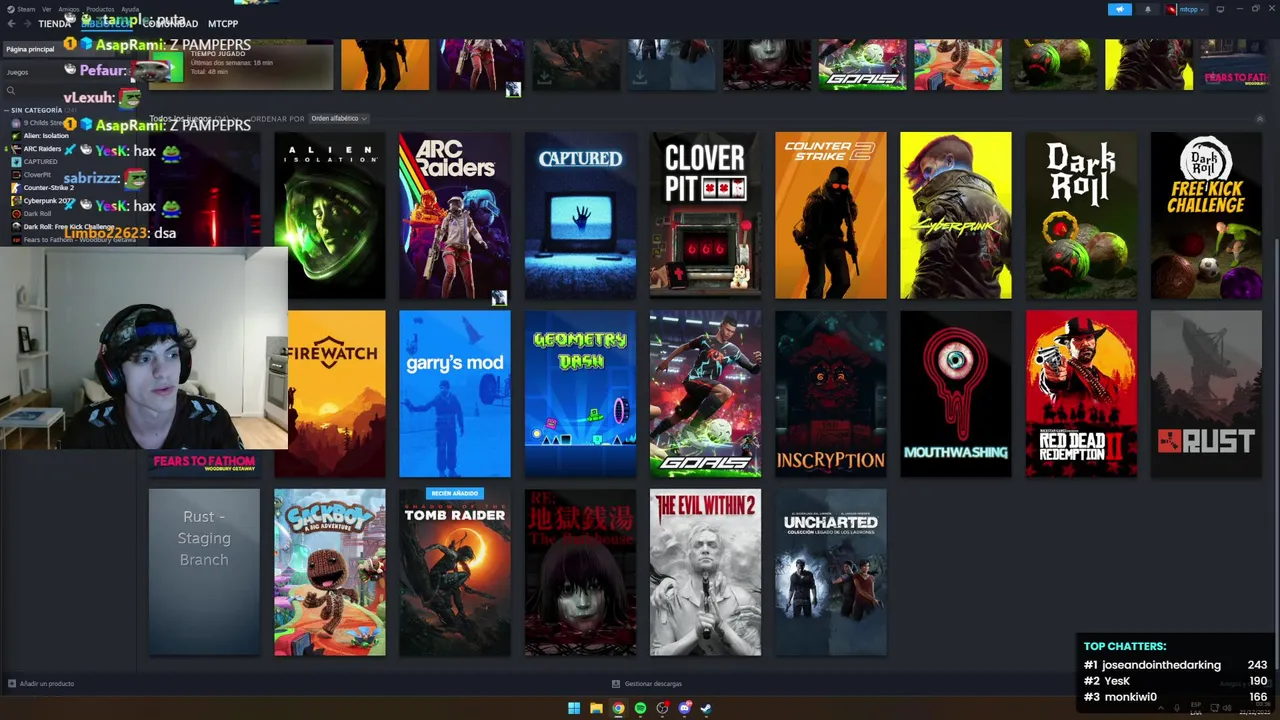This screenshot has width=1280, height=720.
Task: Open the Geometry Dash cover
Action: (580, 394)
